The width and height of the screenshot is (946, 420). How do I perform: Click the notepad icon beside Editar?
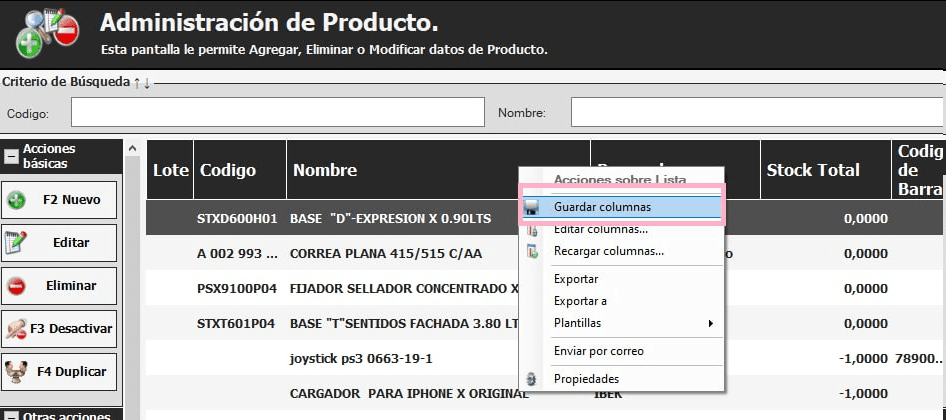(x=16, y=243)
